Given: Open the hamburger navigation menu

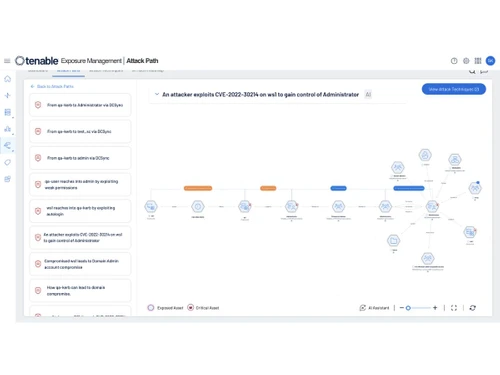Looking at the screenshot, I should click(x=7, y=61).
